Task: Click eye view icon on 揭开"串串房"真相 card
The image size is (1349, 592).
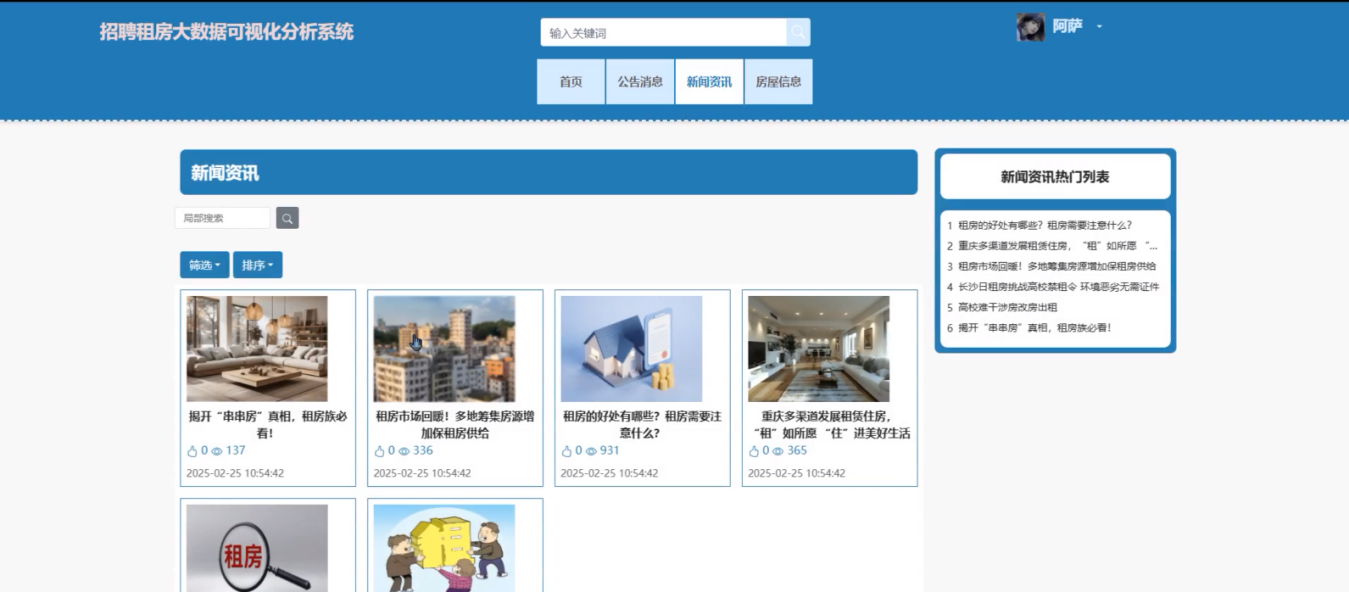Action: (x=217, y=451)
